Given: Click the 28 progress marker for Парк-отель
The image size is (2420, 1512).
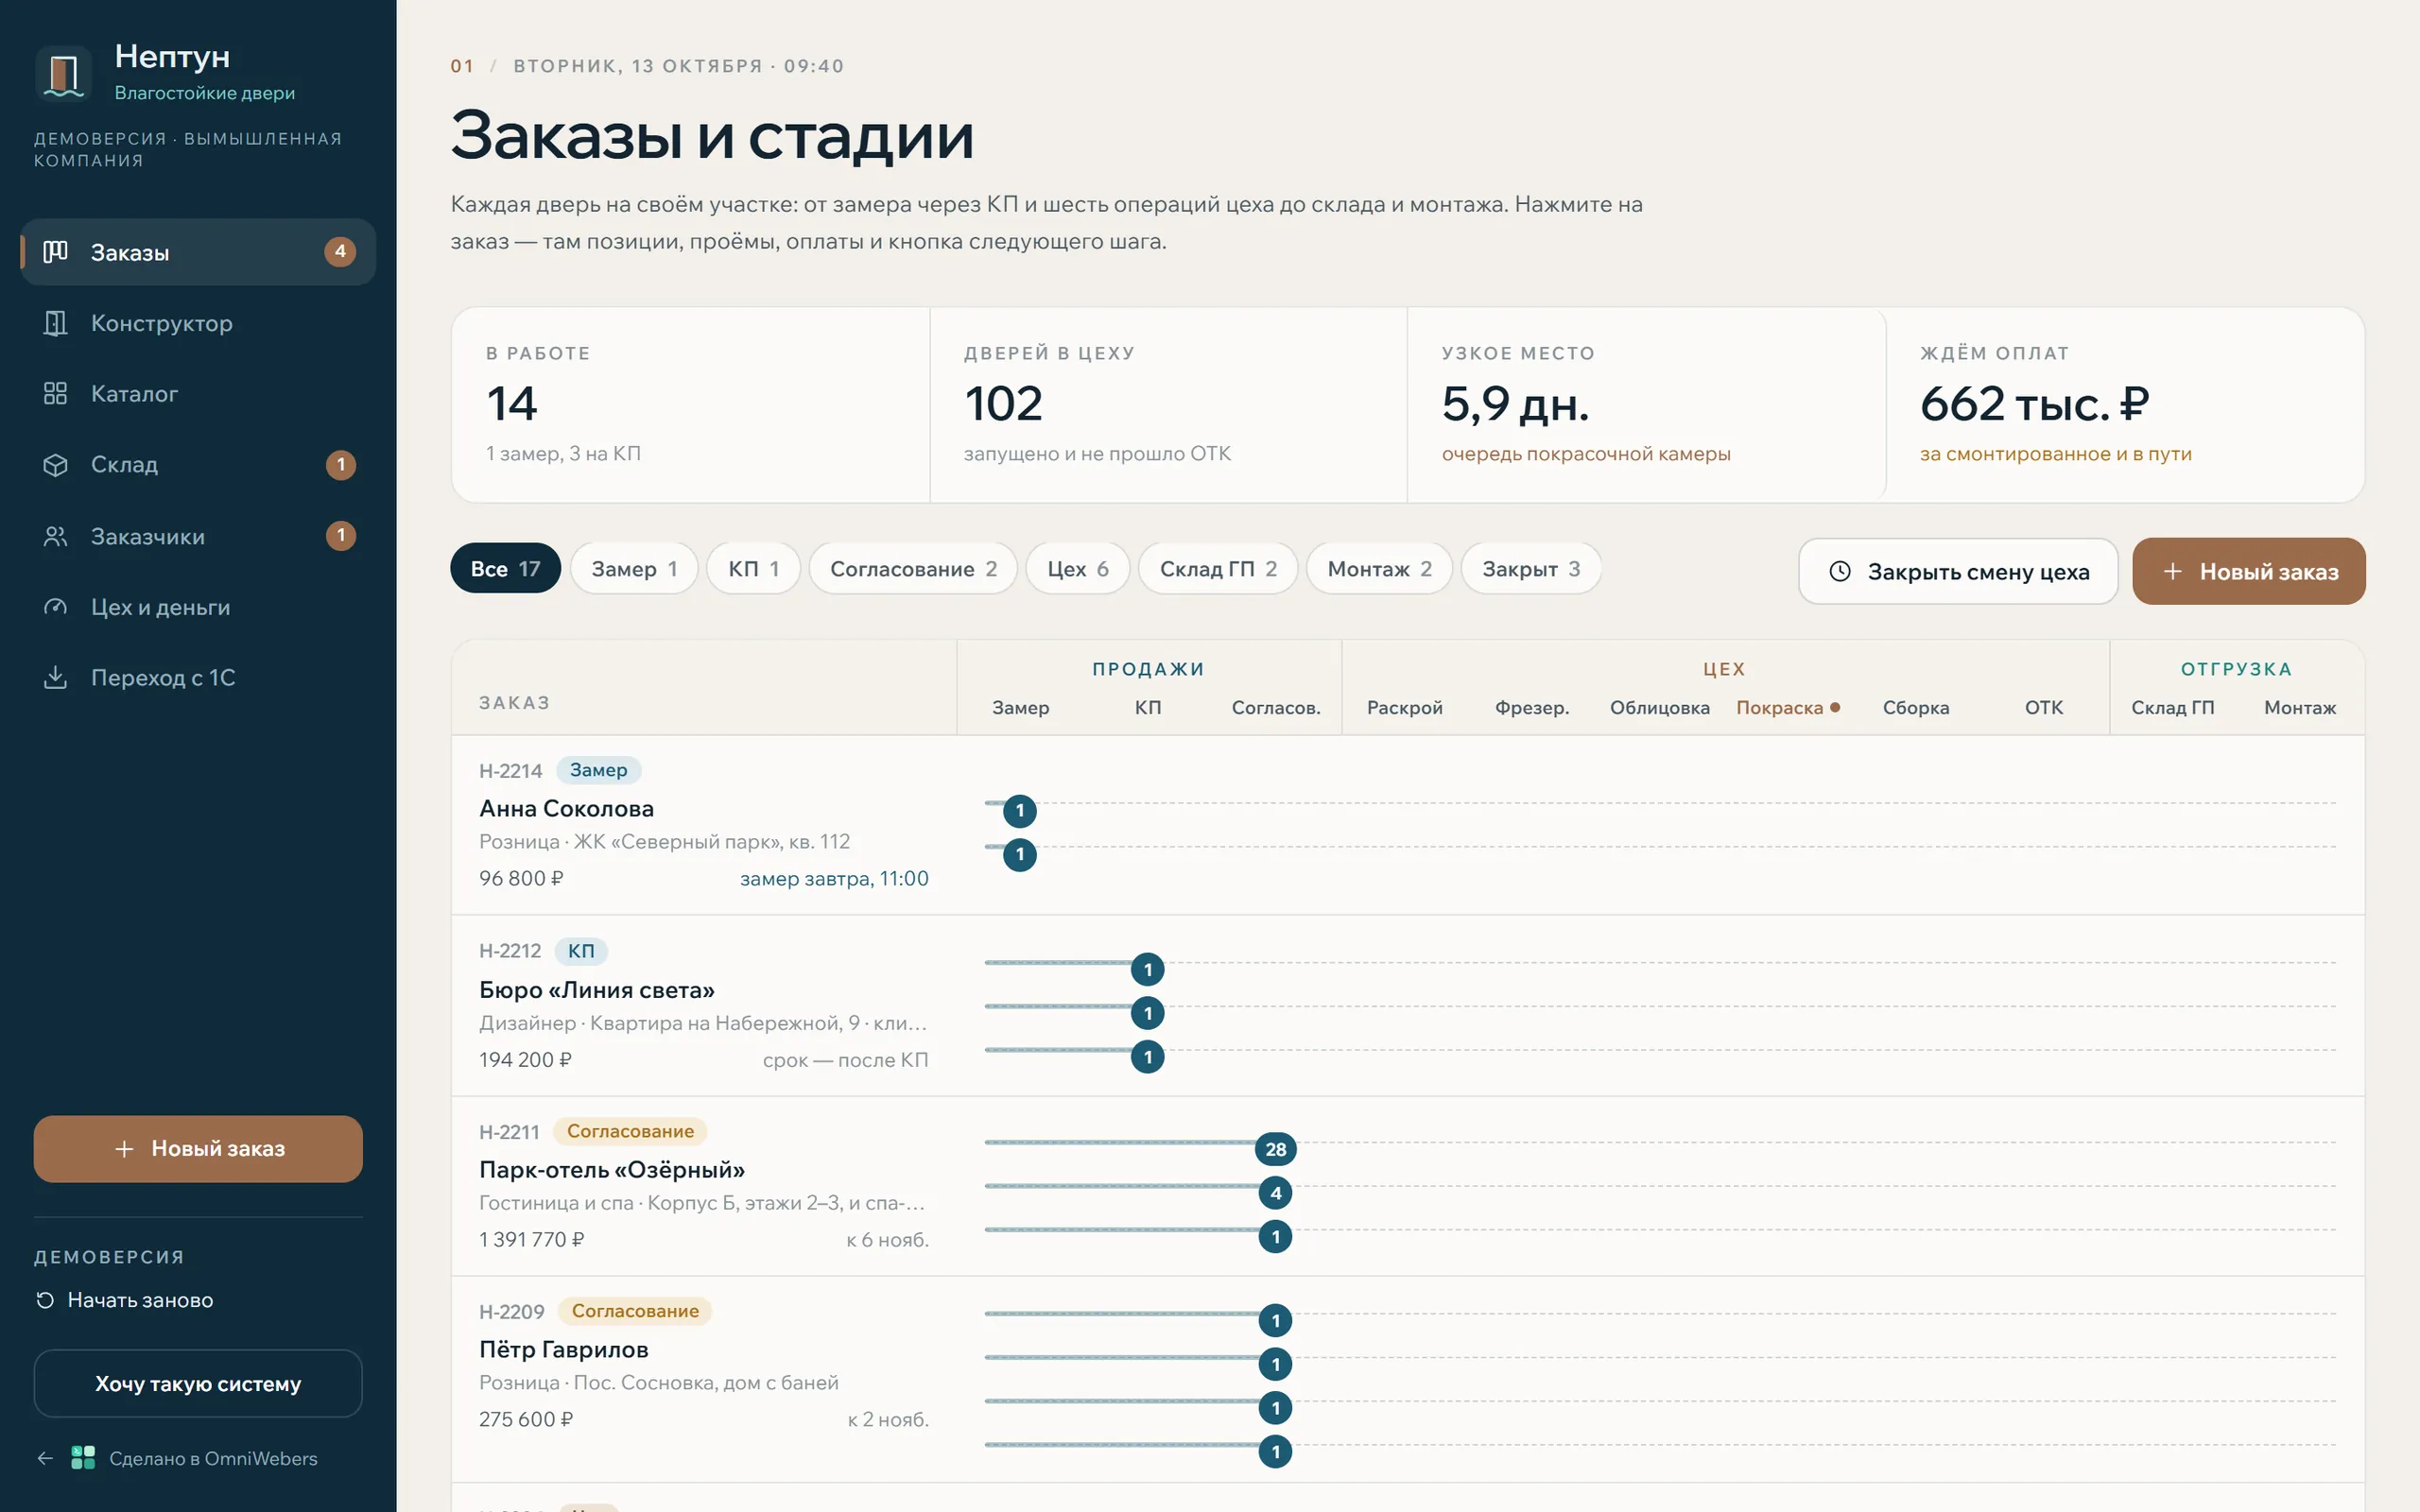Looking at the screenshot, I should click(x=1275, y=1149).
